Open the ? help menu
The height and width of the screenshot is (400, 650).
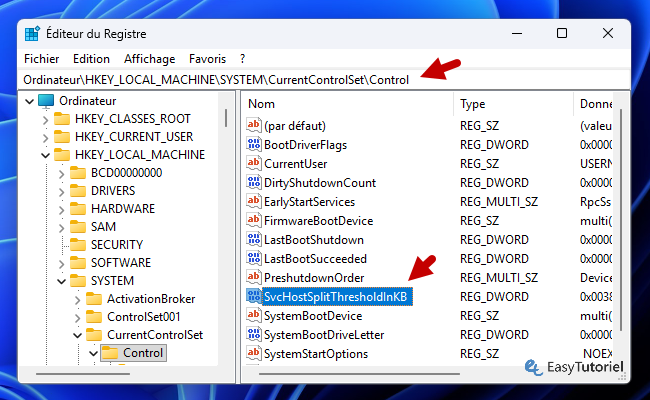243,59
